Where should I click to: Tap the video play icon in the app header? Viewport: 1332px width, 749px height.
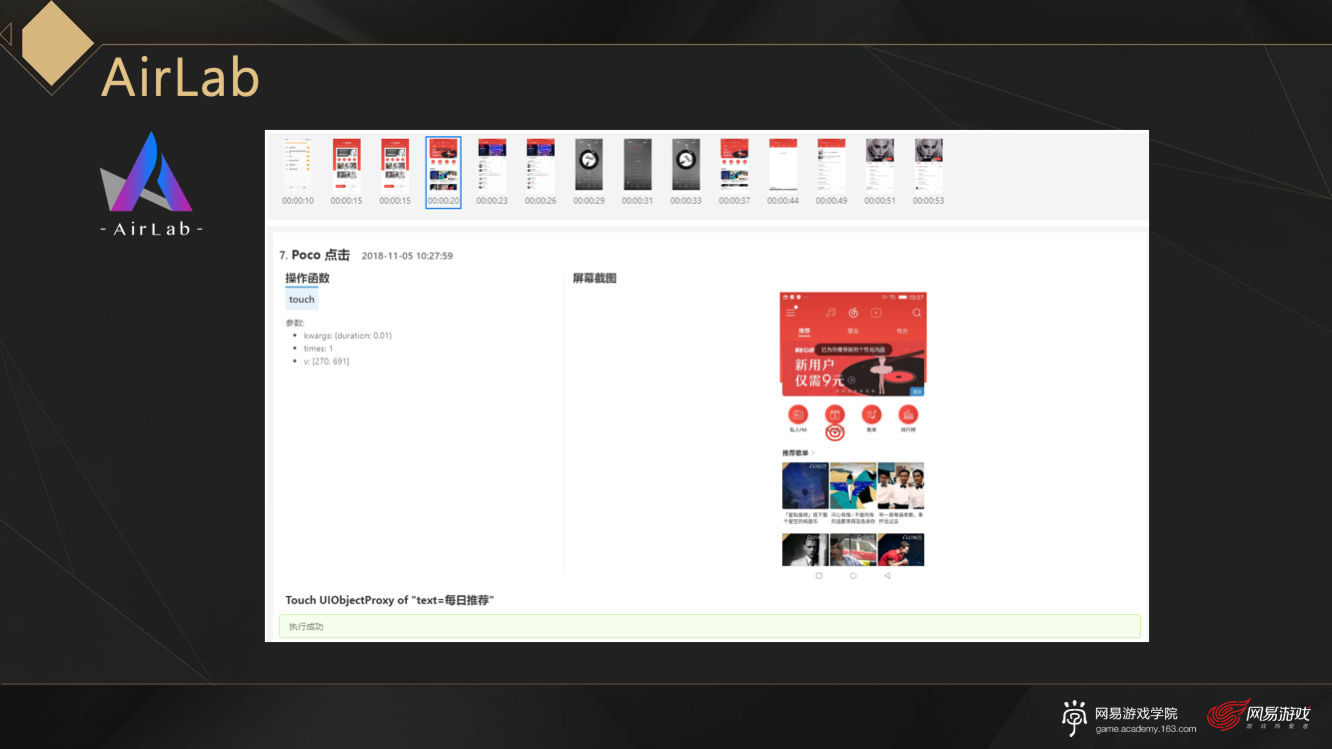pos(876,313)
